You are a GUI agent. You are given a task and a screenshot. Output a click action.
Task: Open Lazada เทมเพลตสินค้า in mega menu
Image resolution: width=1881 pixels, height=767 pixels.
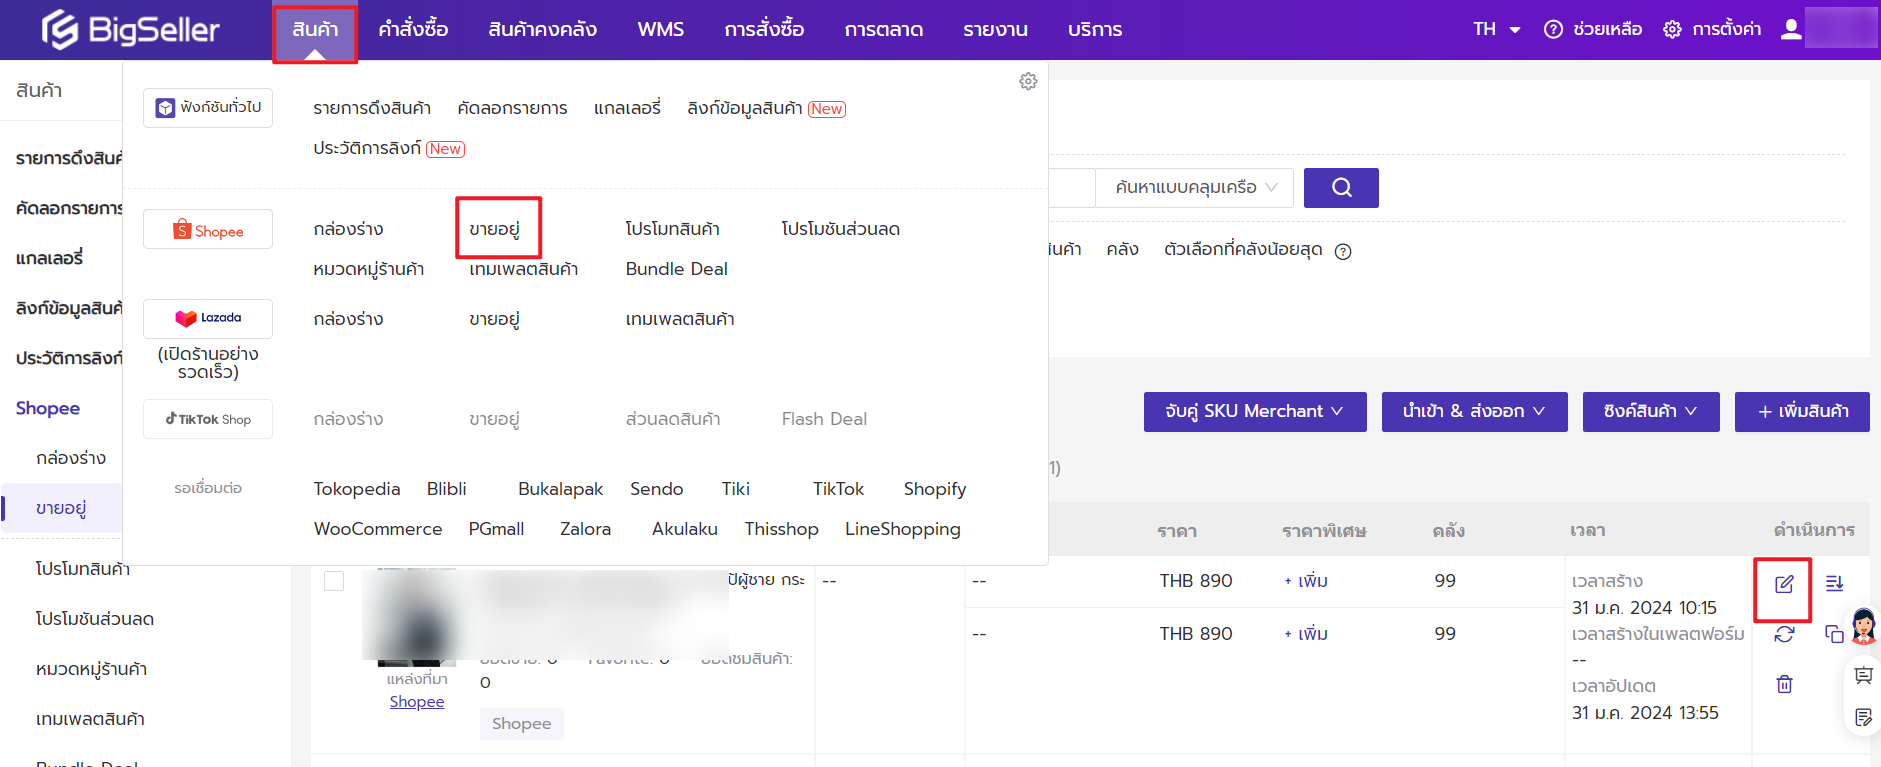(x=680, y=319)
